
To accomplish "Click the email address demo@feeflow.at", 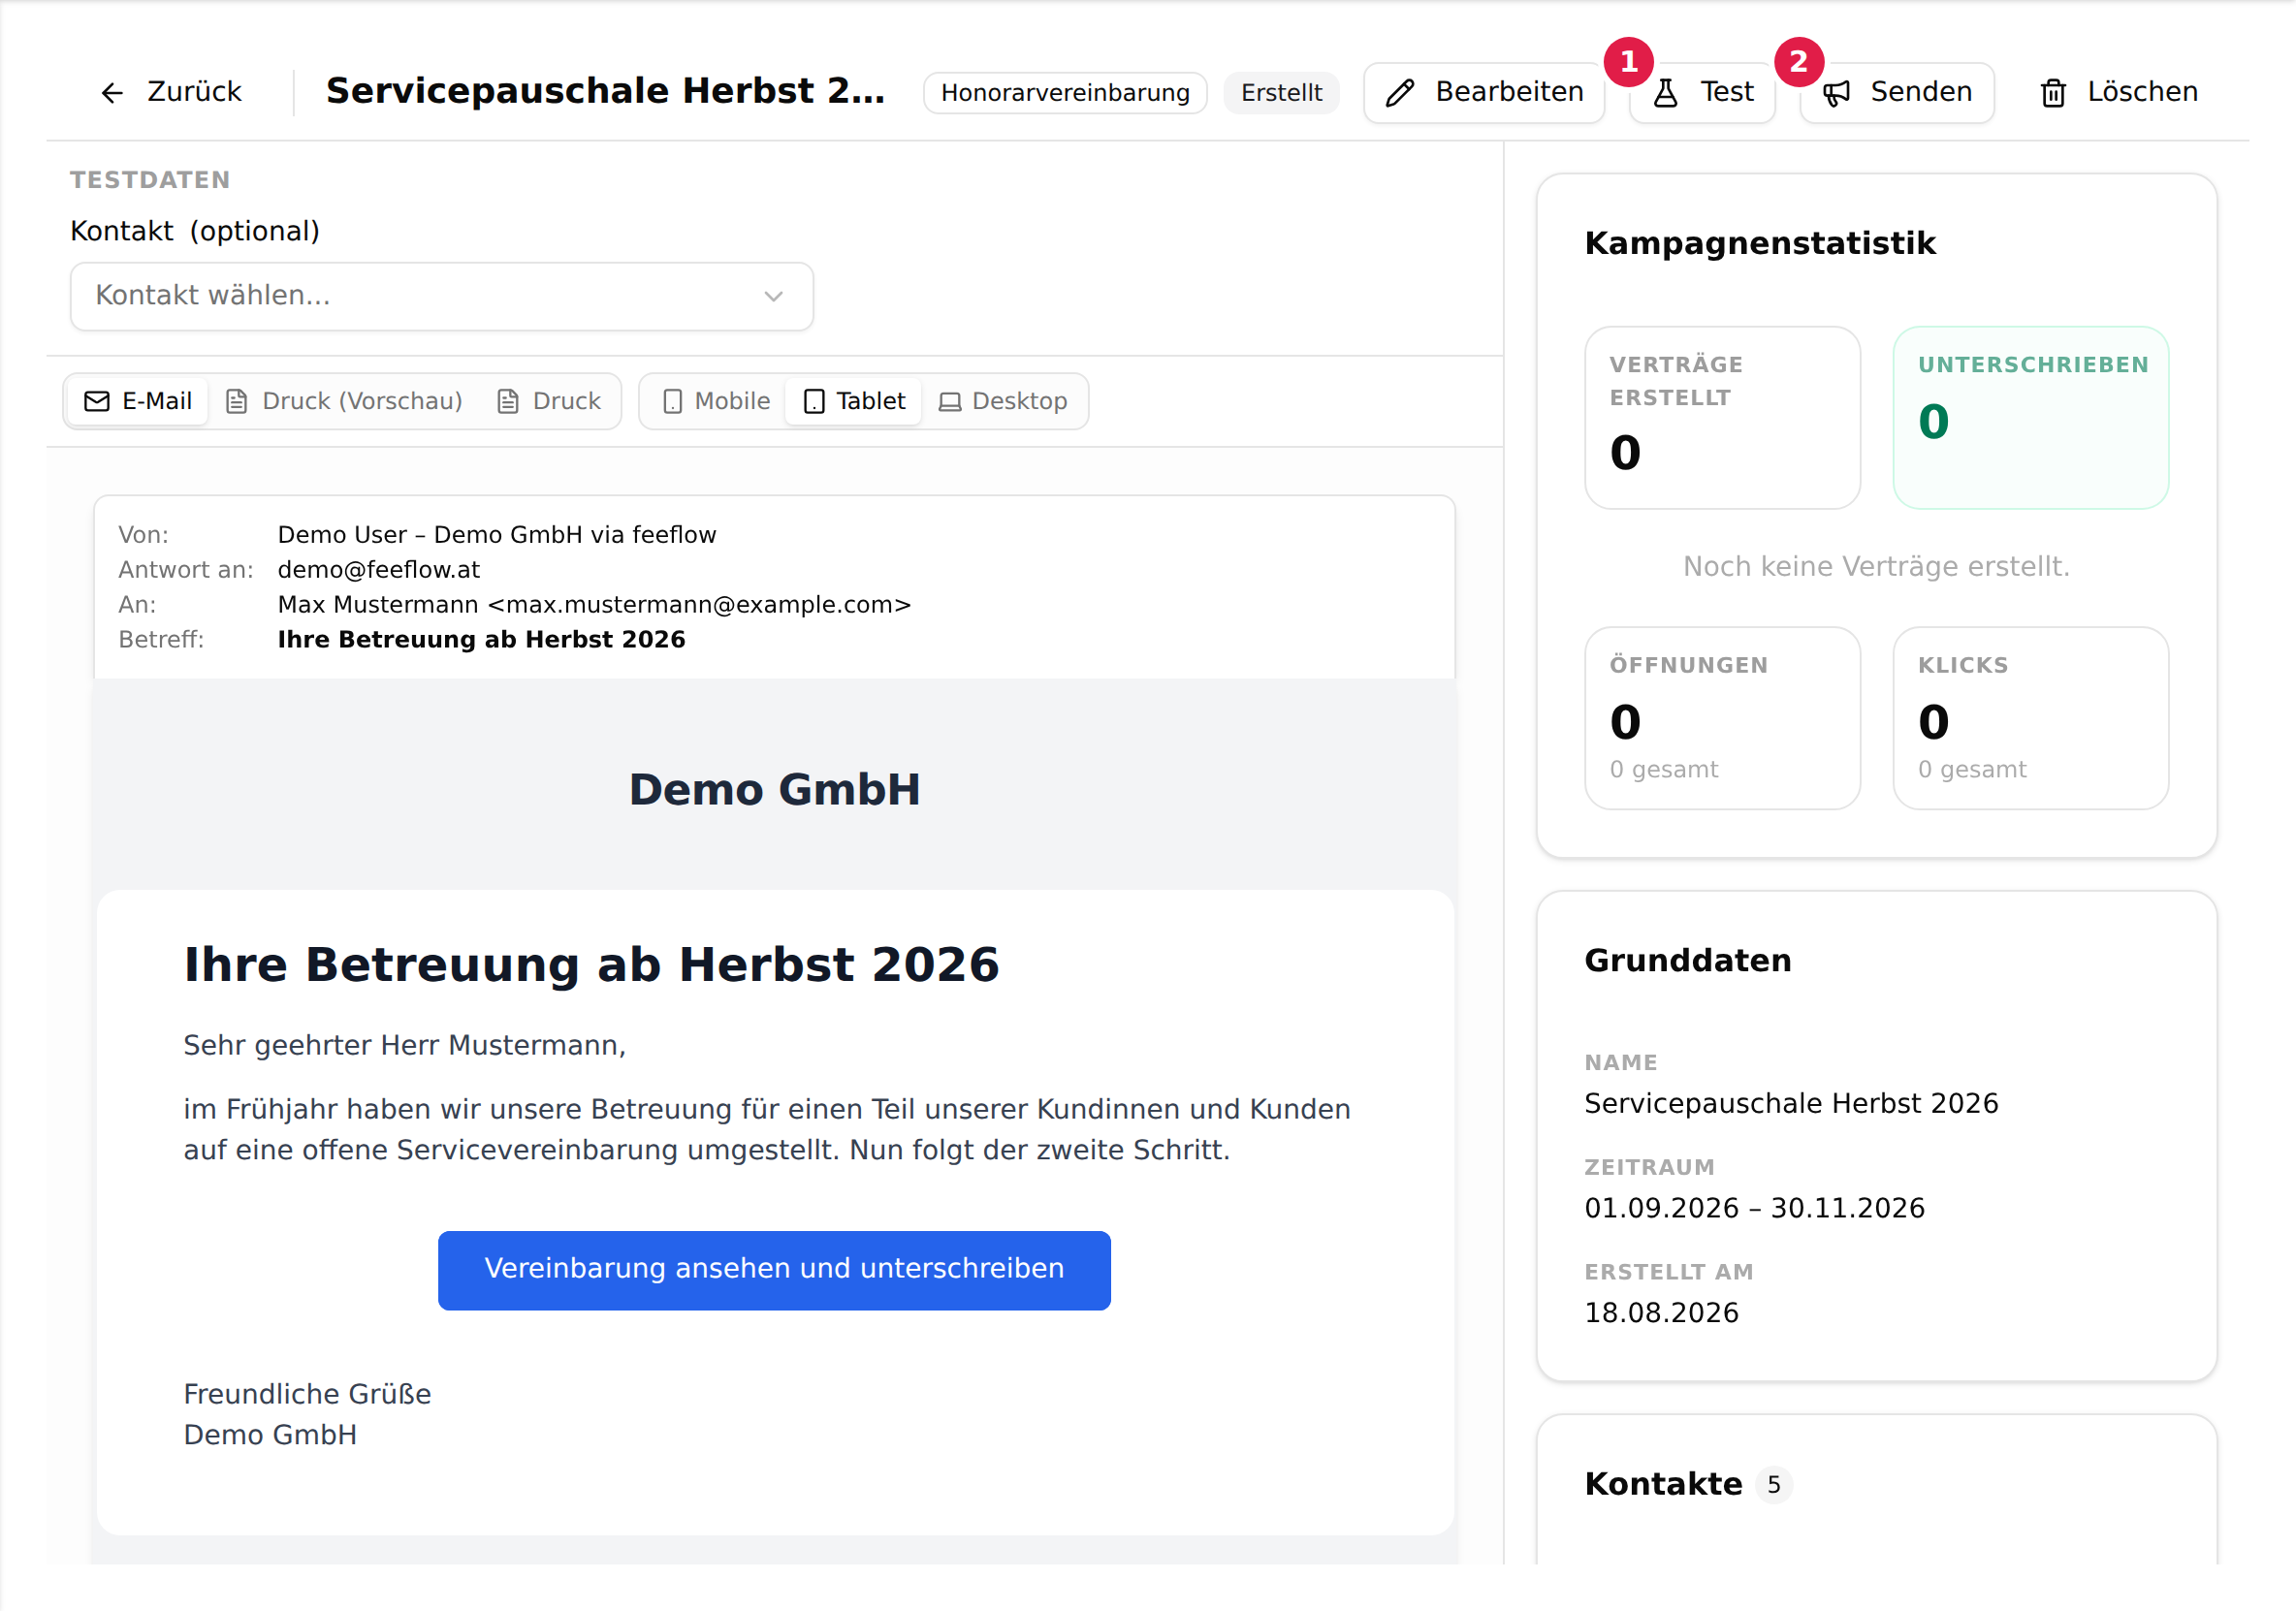I will (379, 570).
